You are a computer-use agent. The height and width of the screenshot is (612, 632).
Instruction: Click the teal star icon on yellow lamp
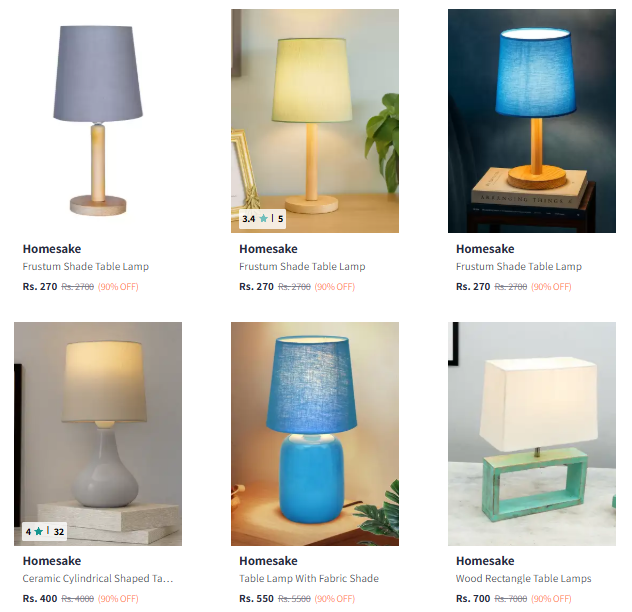(x=264, y=219)
